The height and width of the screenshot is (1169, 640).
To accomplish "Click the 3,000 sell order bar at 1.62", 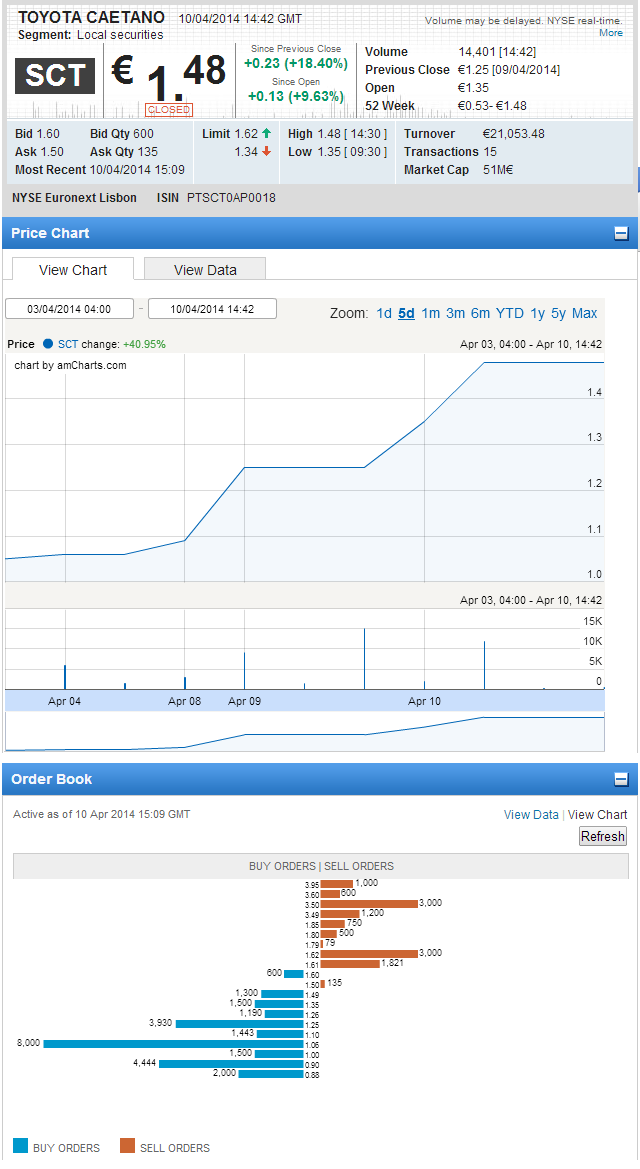I will (369, 954).
